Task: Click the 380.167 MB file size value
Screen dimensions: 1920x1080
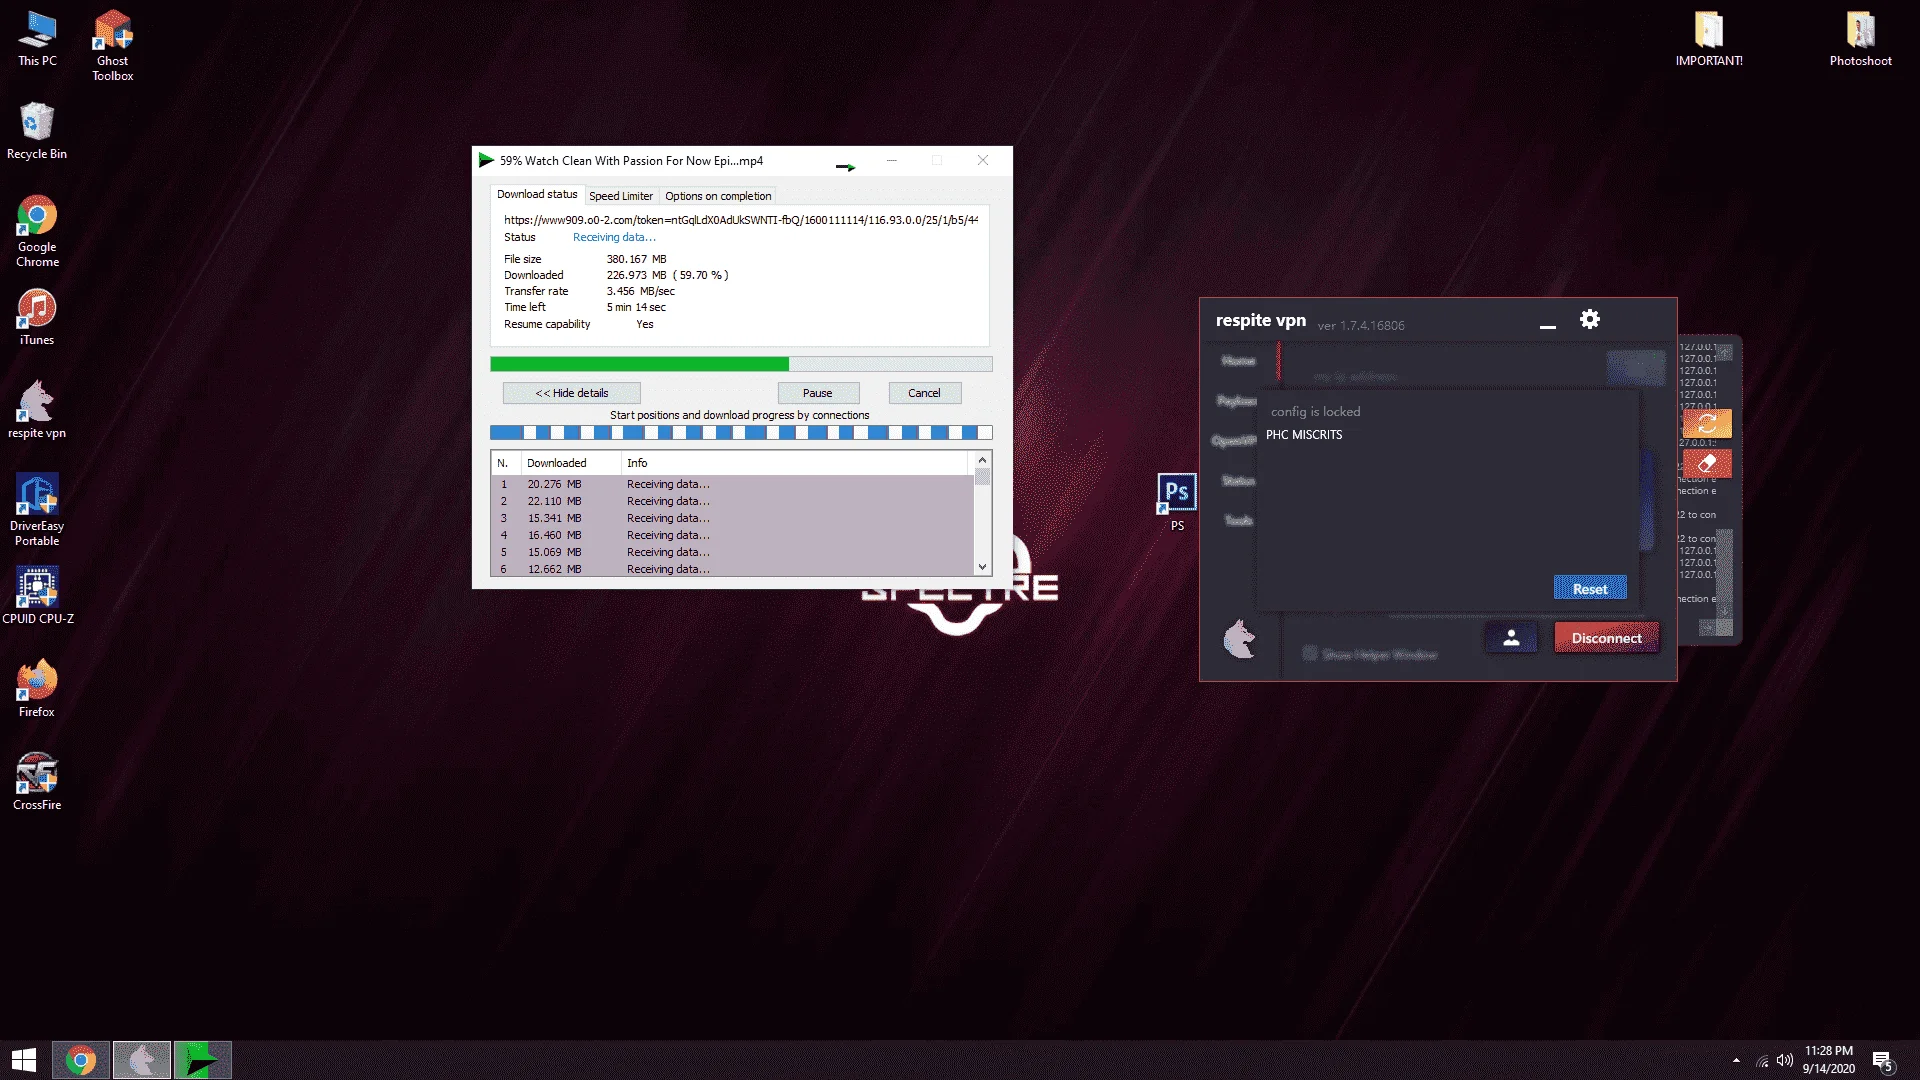Action: (636, 259)
